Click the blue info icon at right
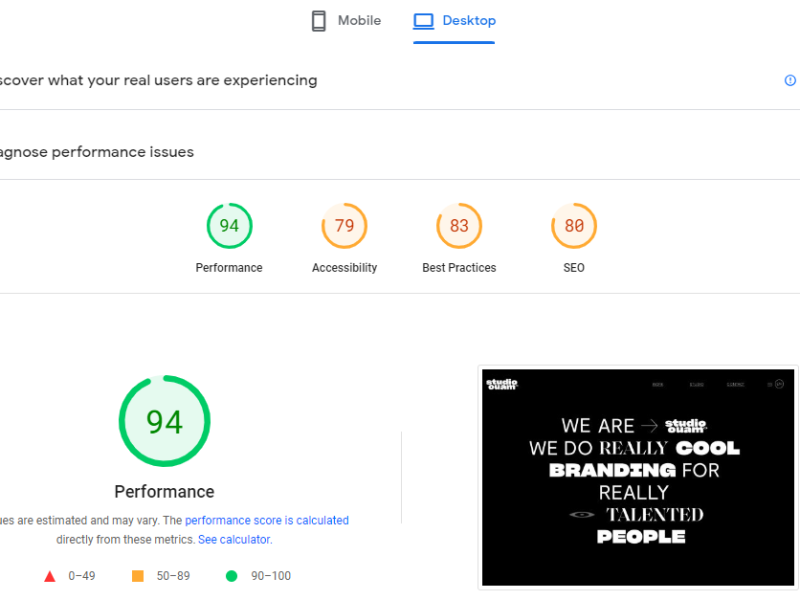 click(790, 81)
